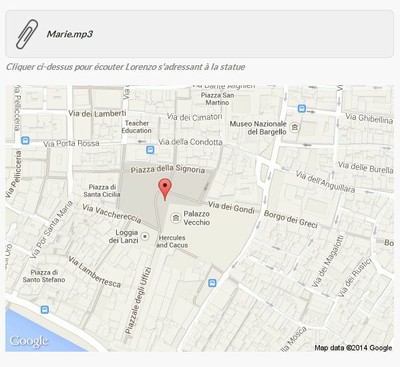Click the Piazza di Santo Stefano label
The height and width of the screenshot is (367, 400).
[44, 276]
